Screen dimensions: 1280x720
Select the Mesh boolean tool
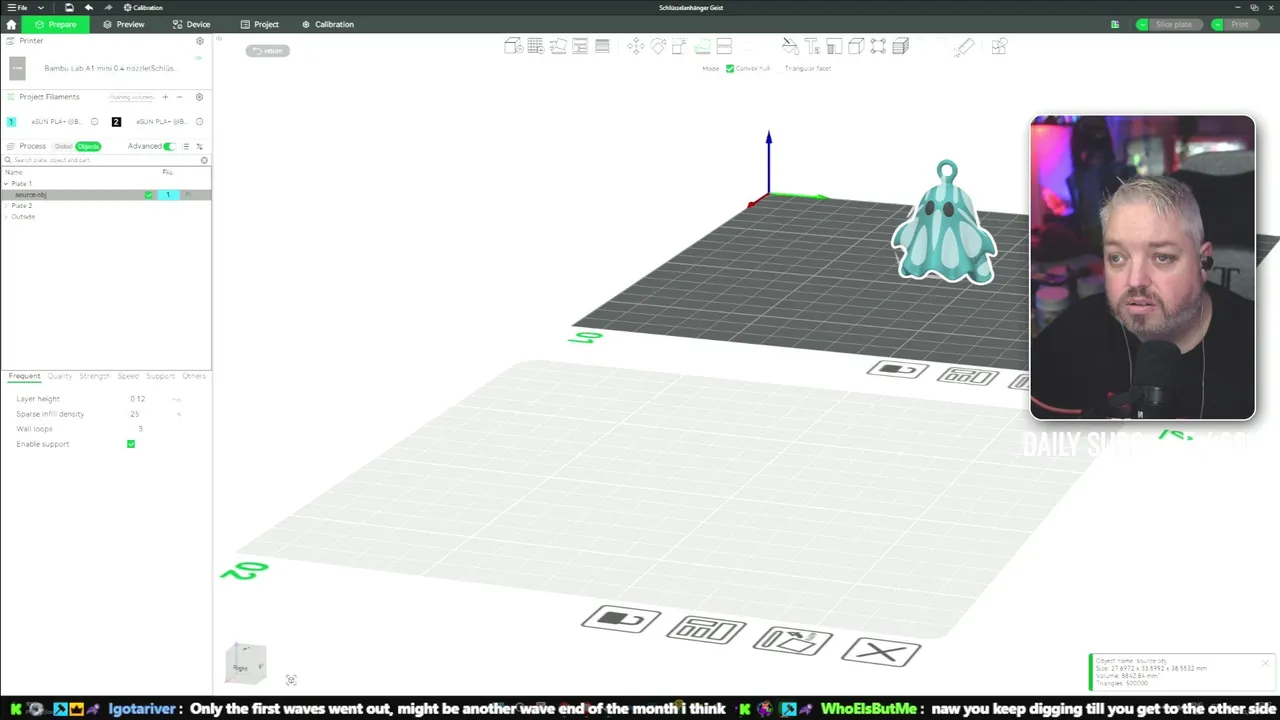[878, 46]
